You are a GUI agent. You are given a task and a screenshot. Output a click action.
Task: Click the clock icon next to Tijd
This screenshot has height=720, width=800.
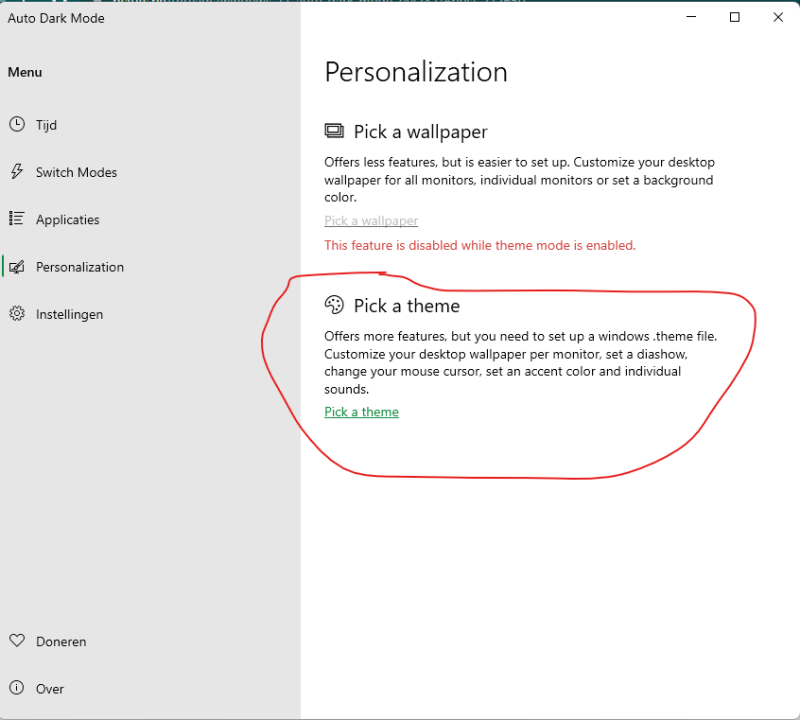[x=17, y=125]
